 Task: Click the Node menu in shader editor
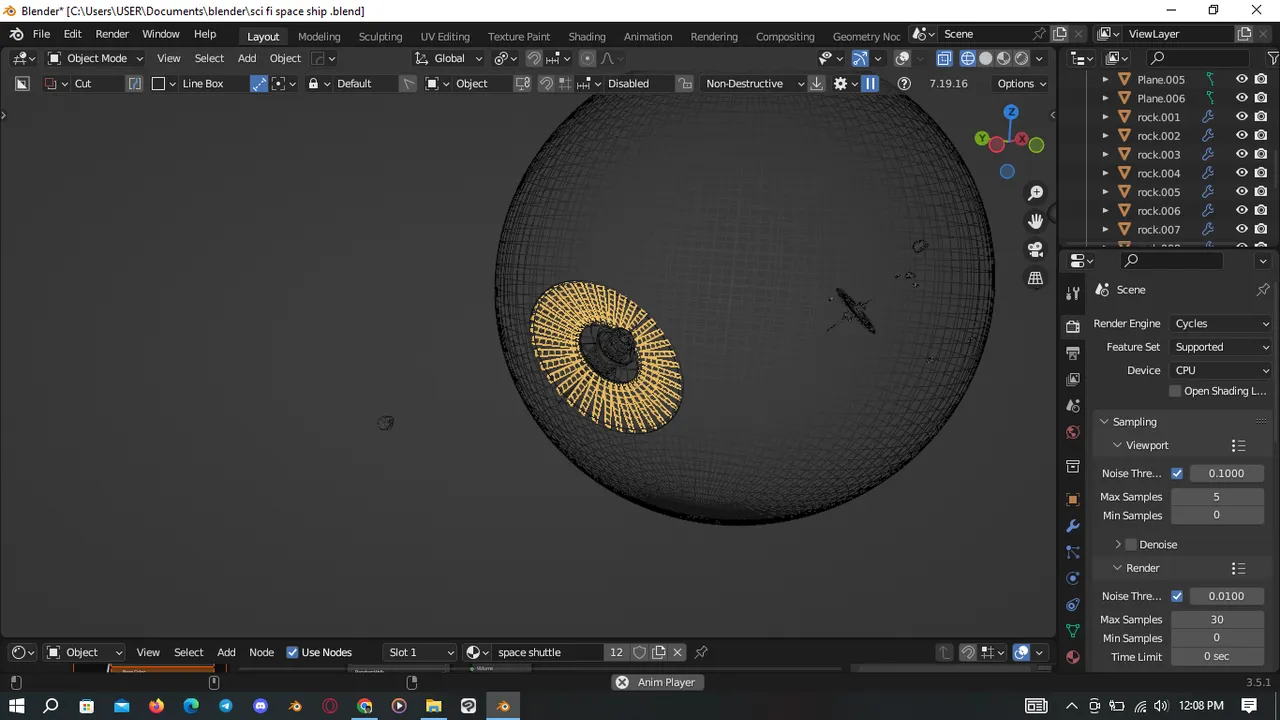pyautogui.click(x=261, y=652)
